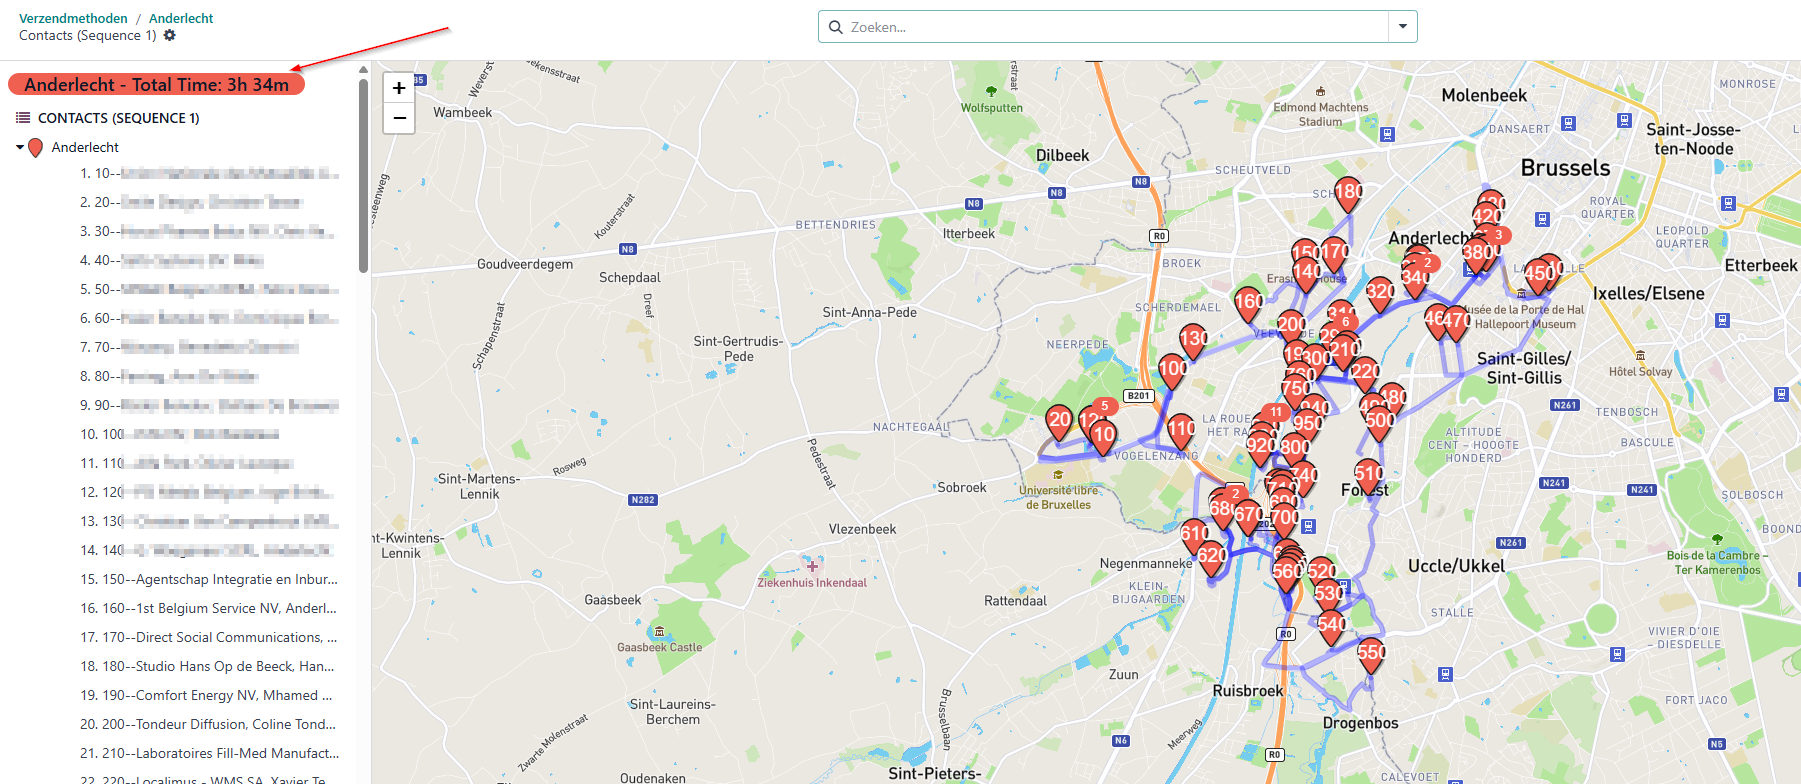Open the search box dropdown arrow

[1402, 27]
